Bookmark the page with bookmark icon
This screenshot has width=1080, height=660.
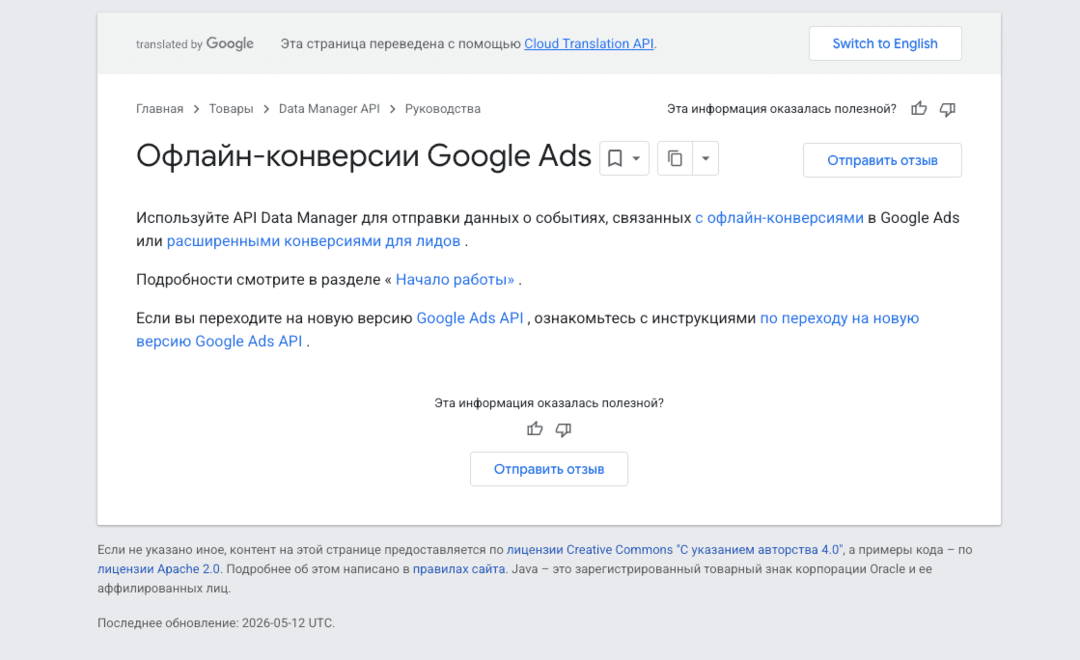pyautogui.click(x=615, y=158)
